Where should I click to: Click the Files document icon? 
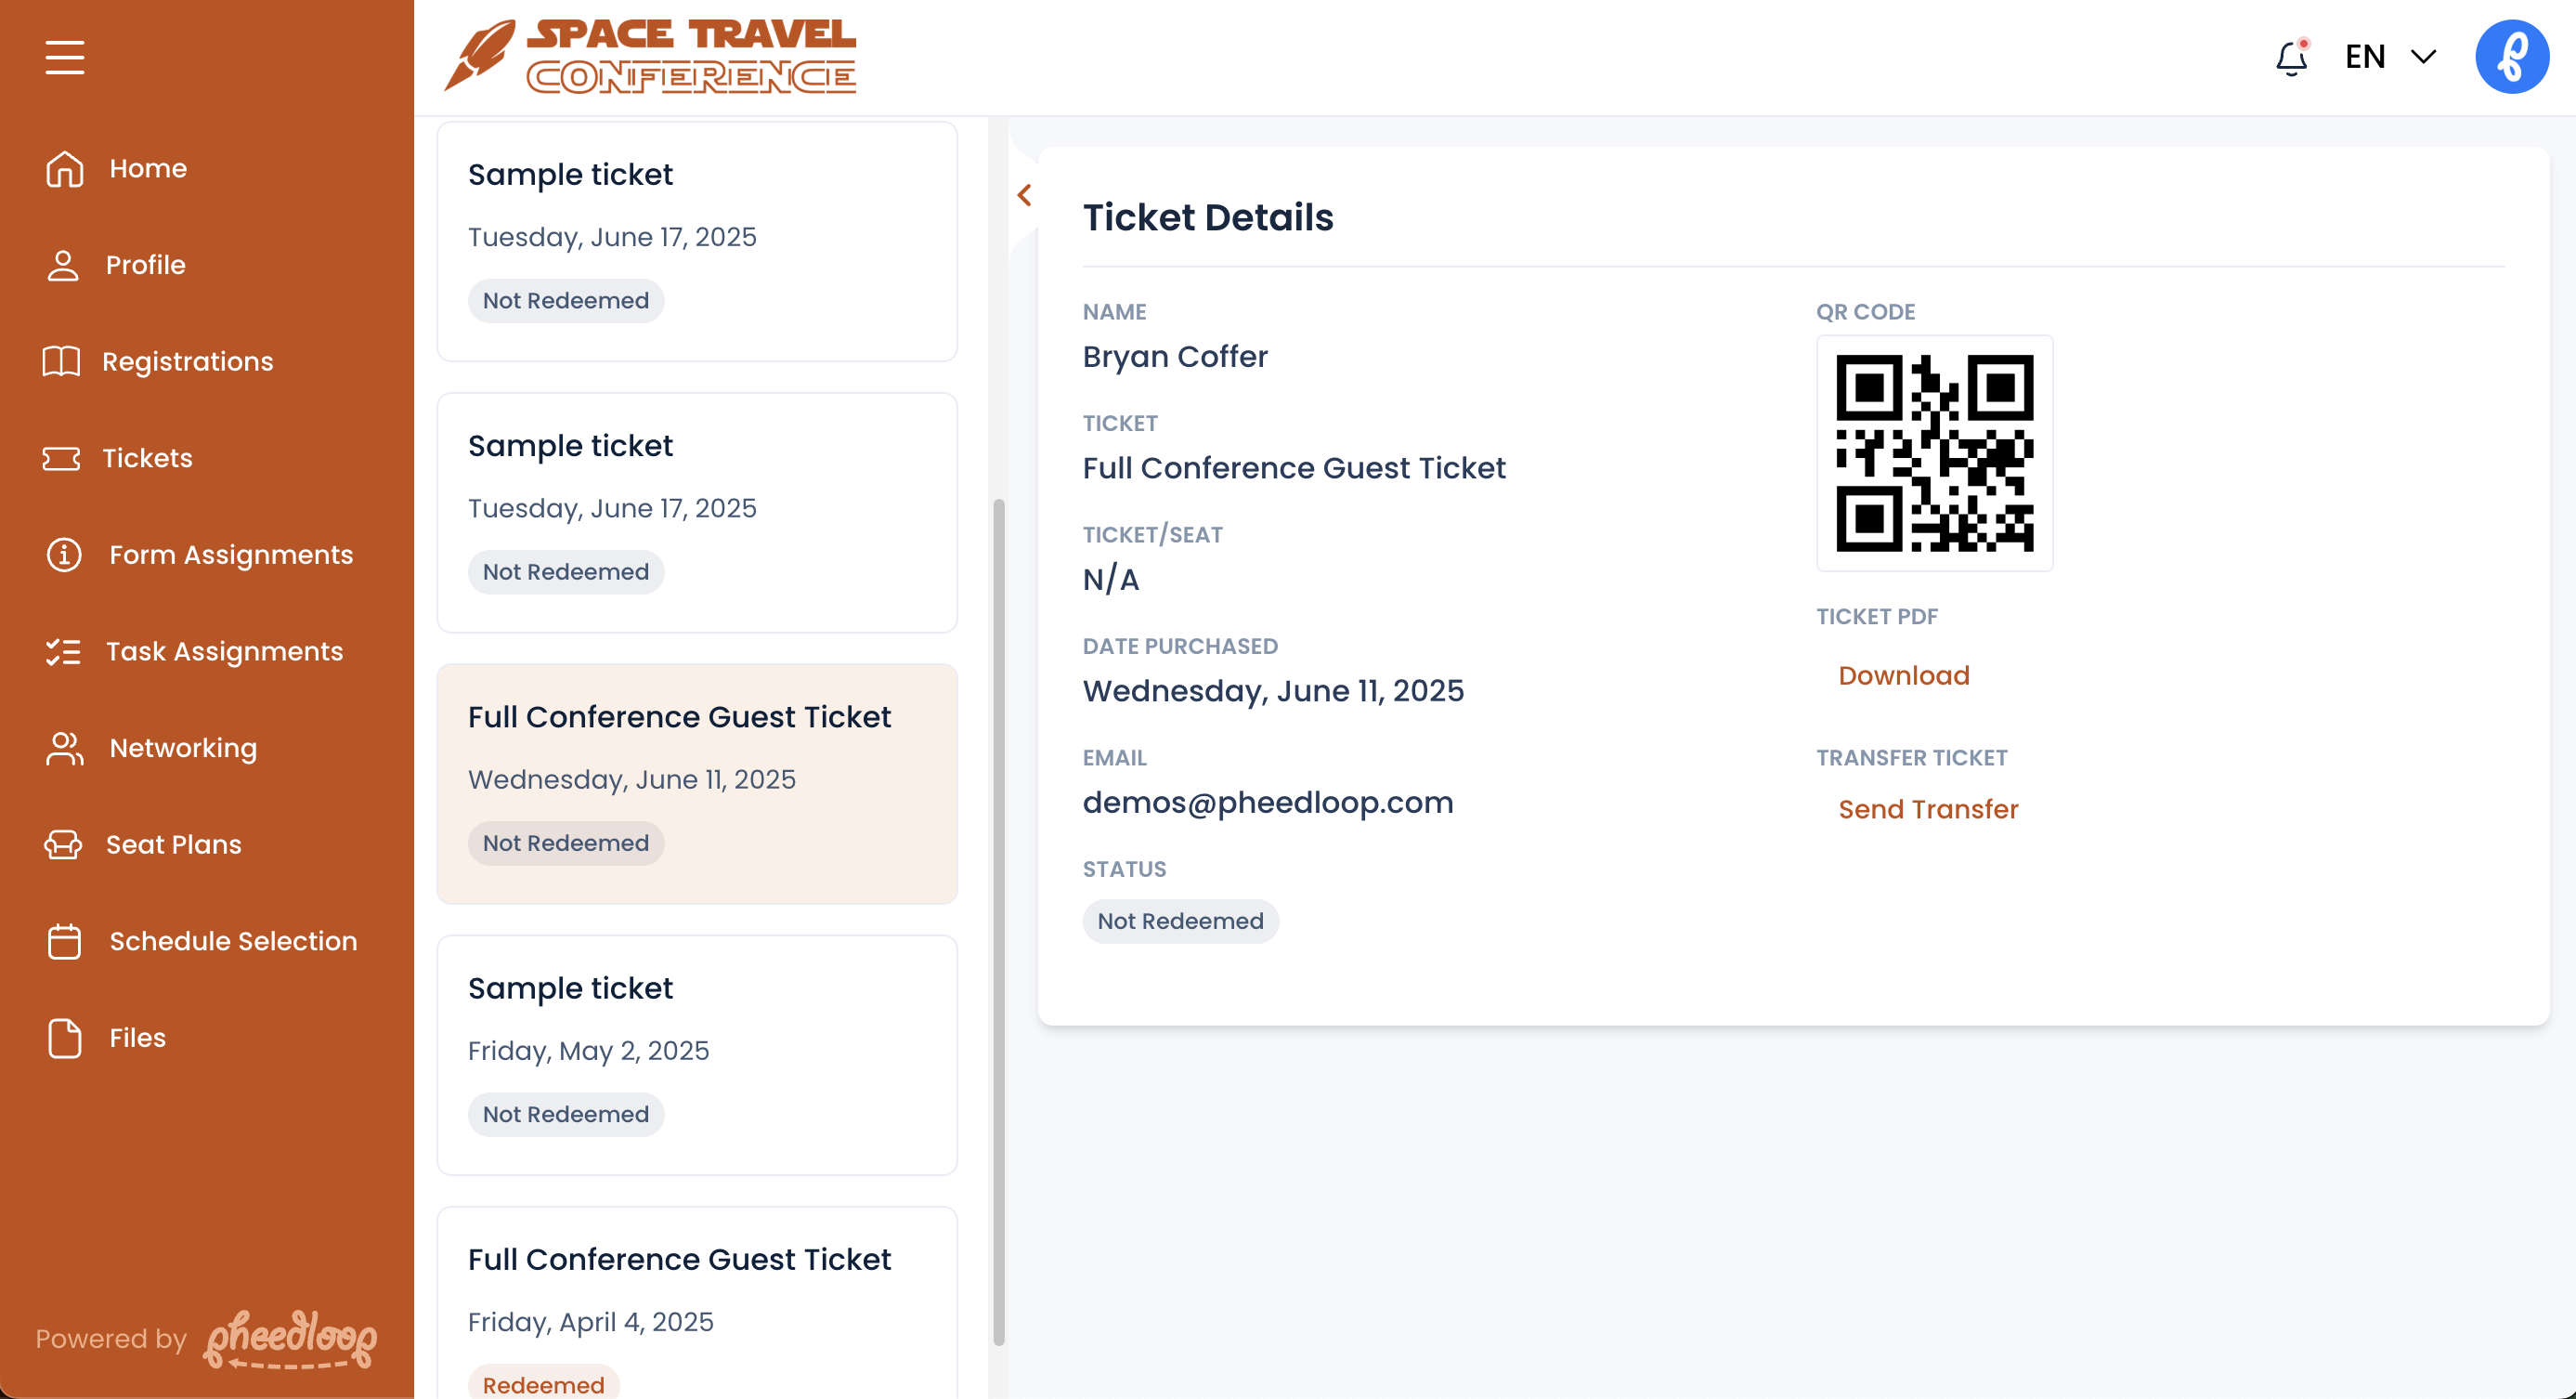[64, 1038]
